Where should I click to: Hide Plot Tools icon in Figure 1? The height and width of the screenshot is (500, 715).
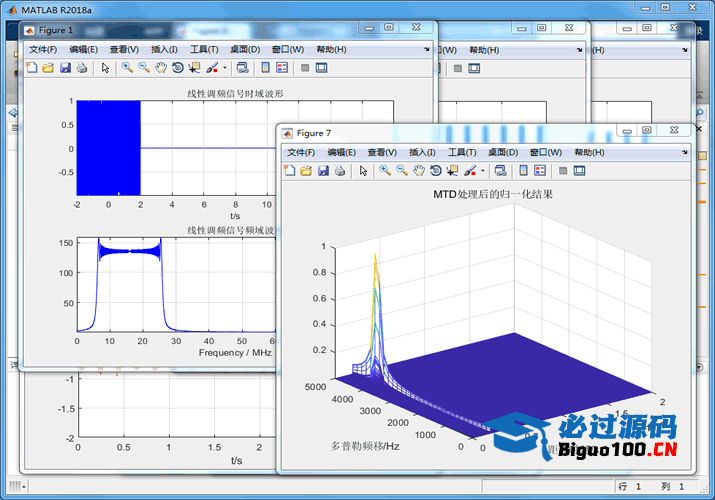click(305, 68)
